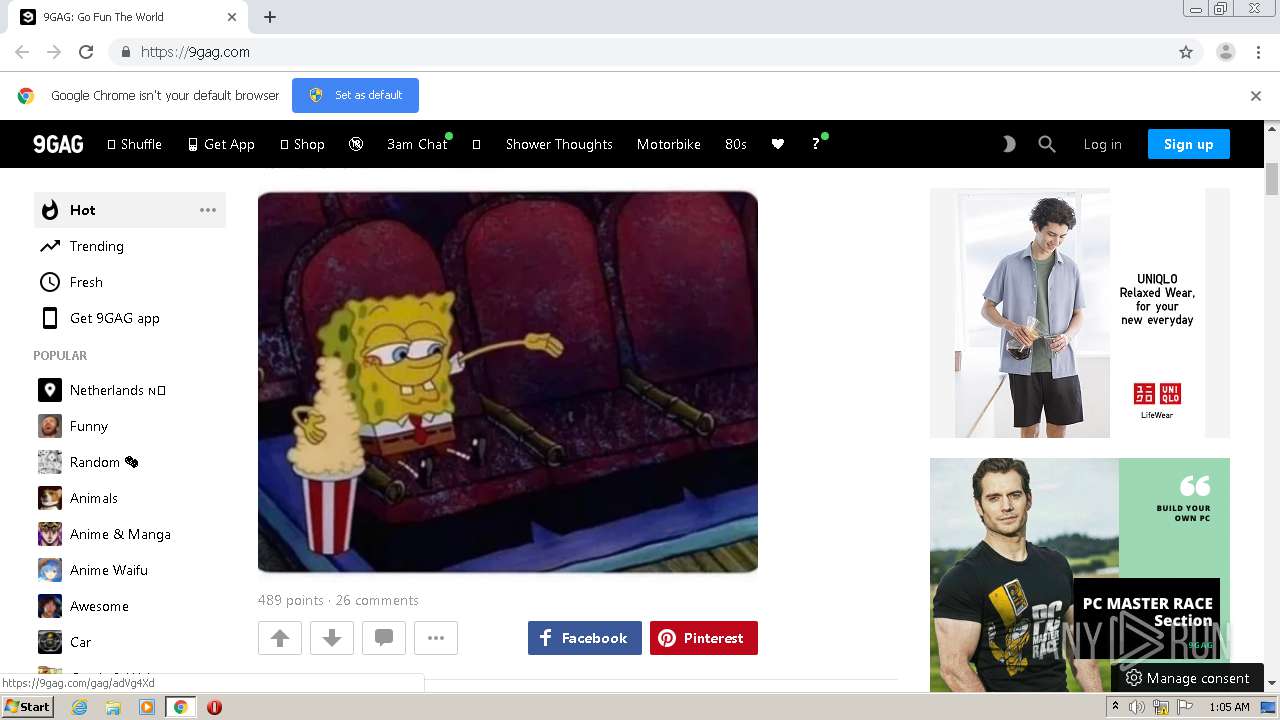
Task: Bookmark this page with the star
Action: pyautogui.click(x=1186, y=52)
